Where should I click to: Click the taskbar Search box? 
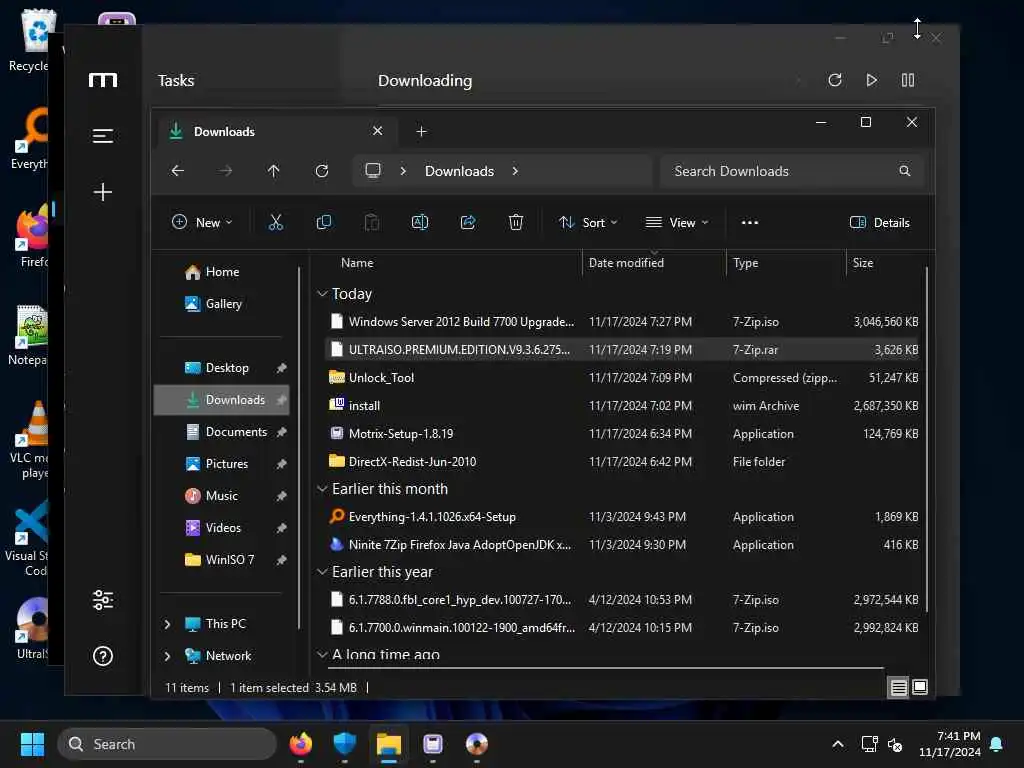(167, 744)
